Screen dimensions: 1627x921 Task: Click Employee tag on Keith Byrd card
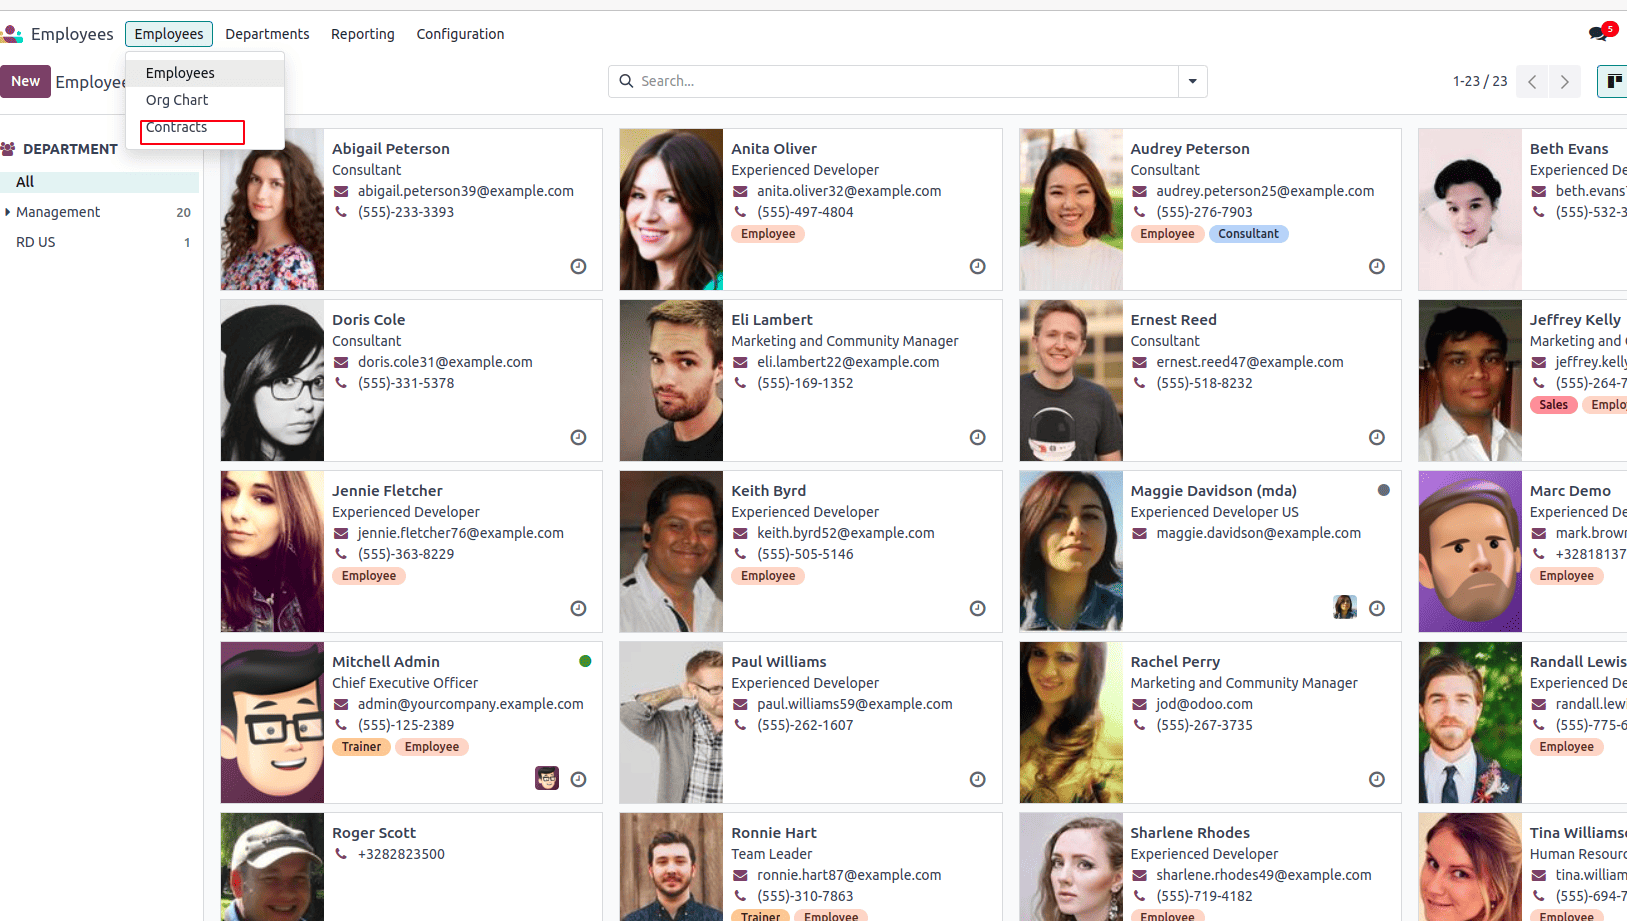[768, 576]
